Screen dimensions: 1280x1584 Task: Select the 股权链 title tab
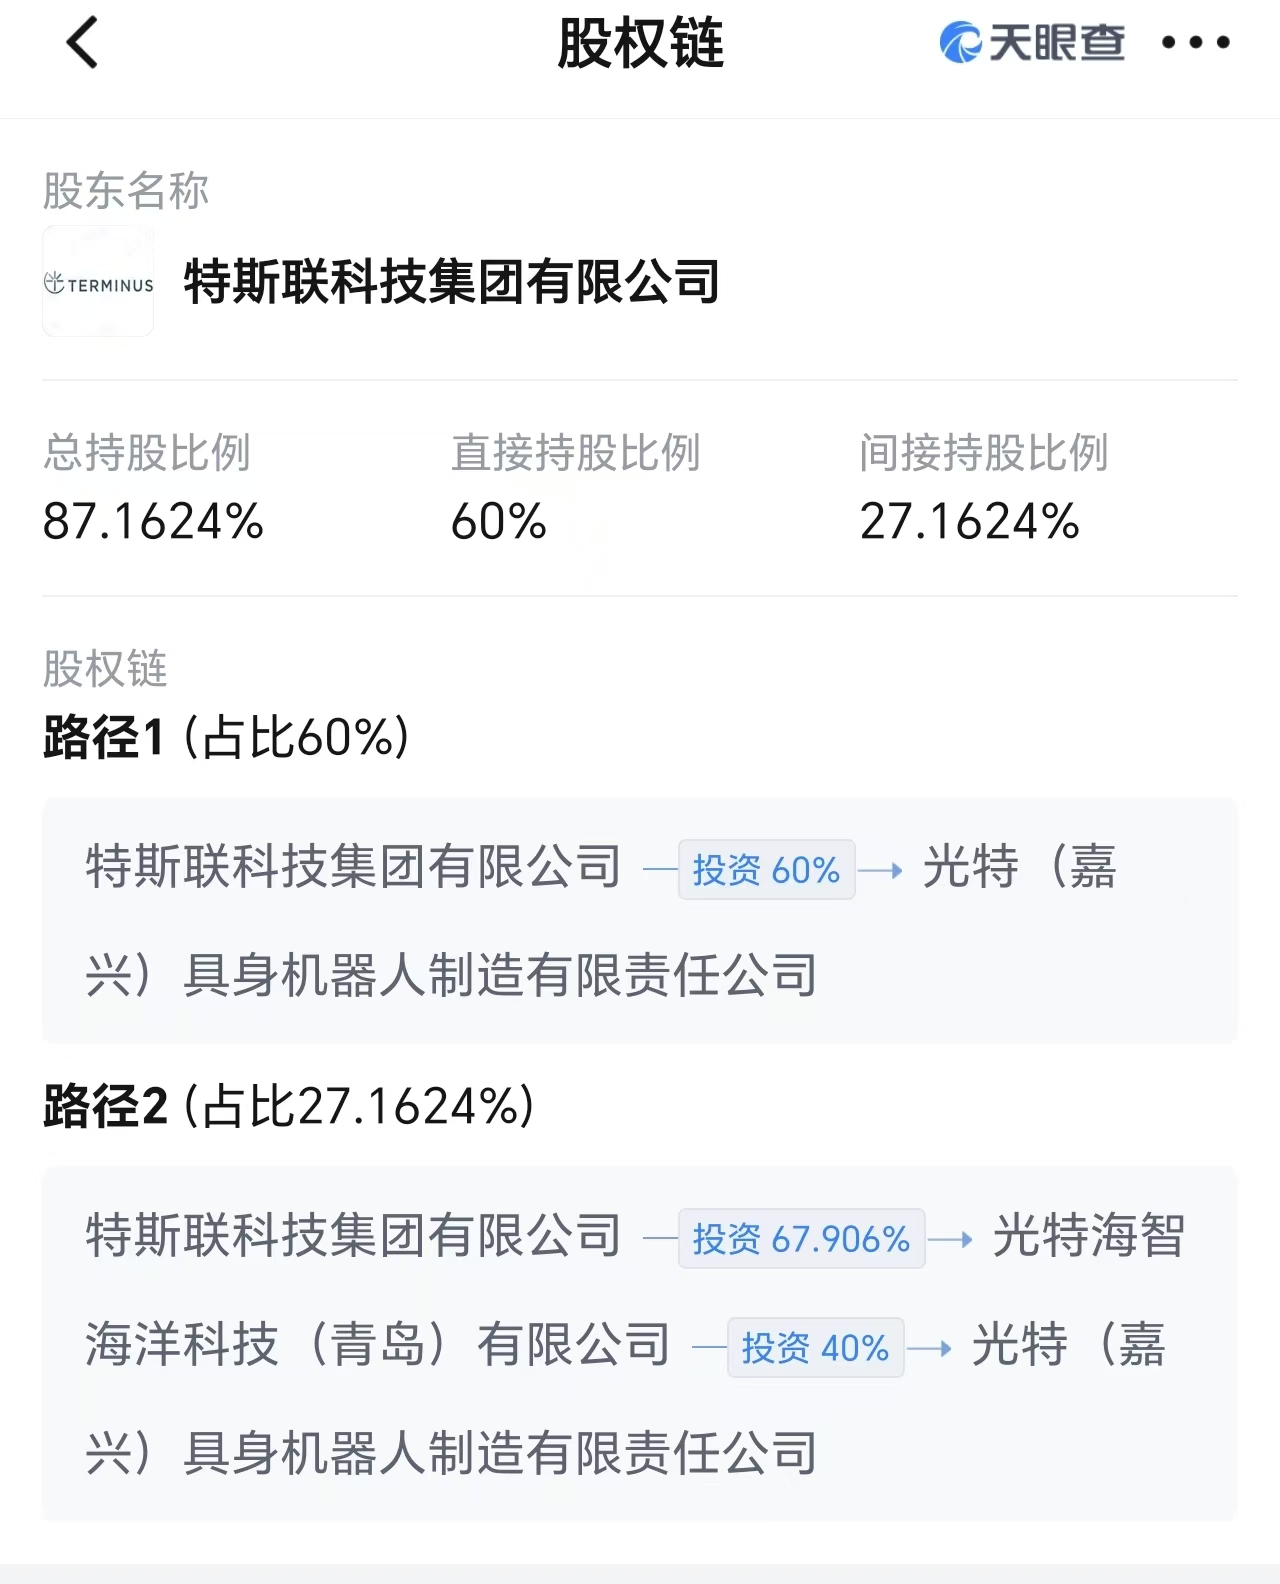pyautogui.click(x=639, y=44)
